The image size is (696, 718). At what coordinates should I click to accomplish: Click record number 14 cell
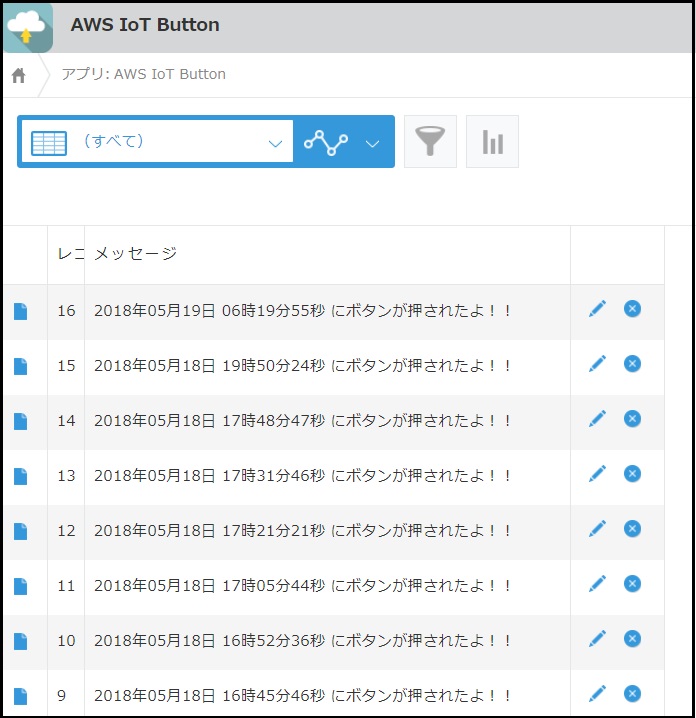pos(66,421)
